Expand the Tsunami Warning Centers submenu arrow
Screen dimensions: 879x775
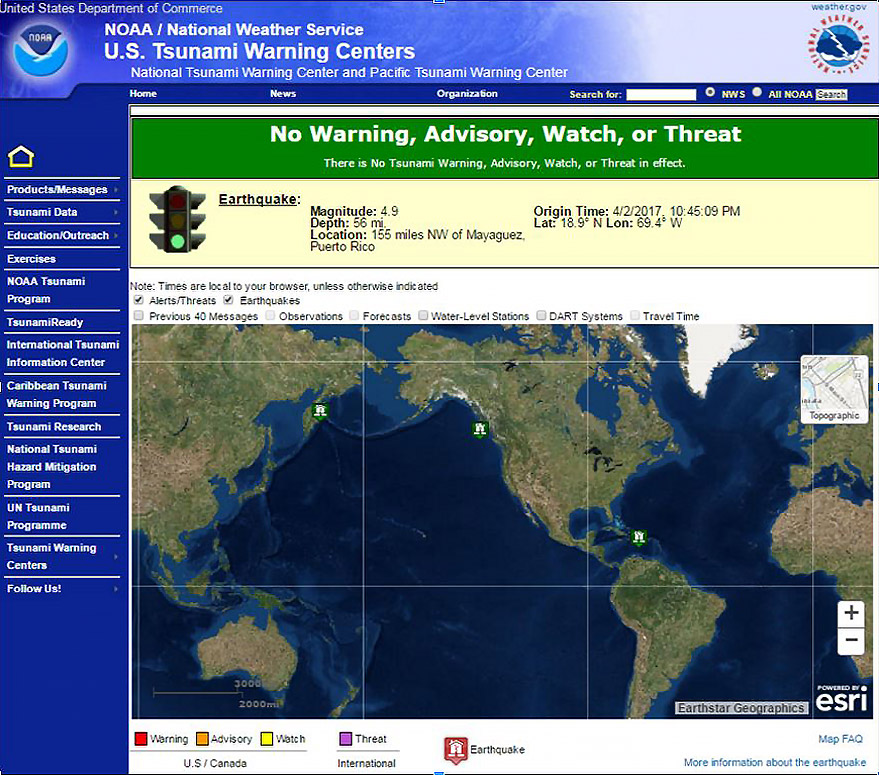(116, 557)
